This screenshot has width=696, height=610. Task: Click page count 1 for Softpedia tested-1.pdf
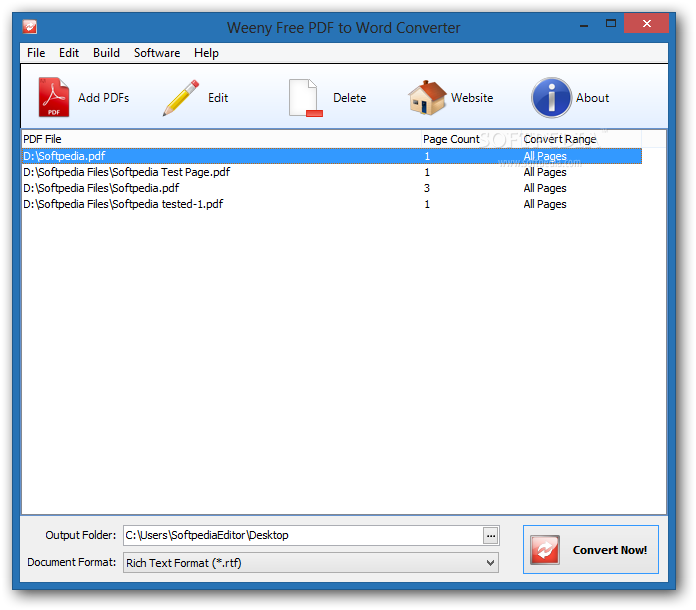point(427,204)
